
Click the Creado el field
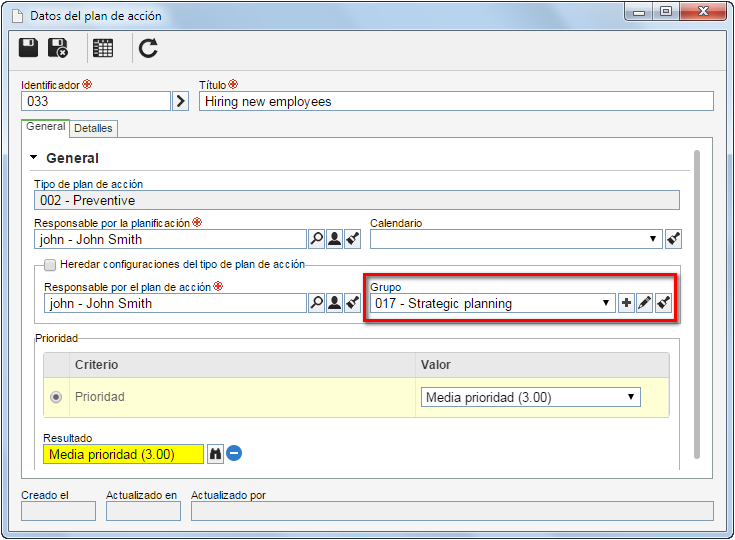tap(58, 511)
